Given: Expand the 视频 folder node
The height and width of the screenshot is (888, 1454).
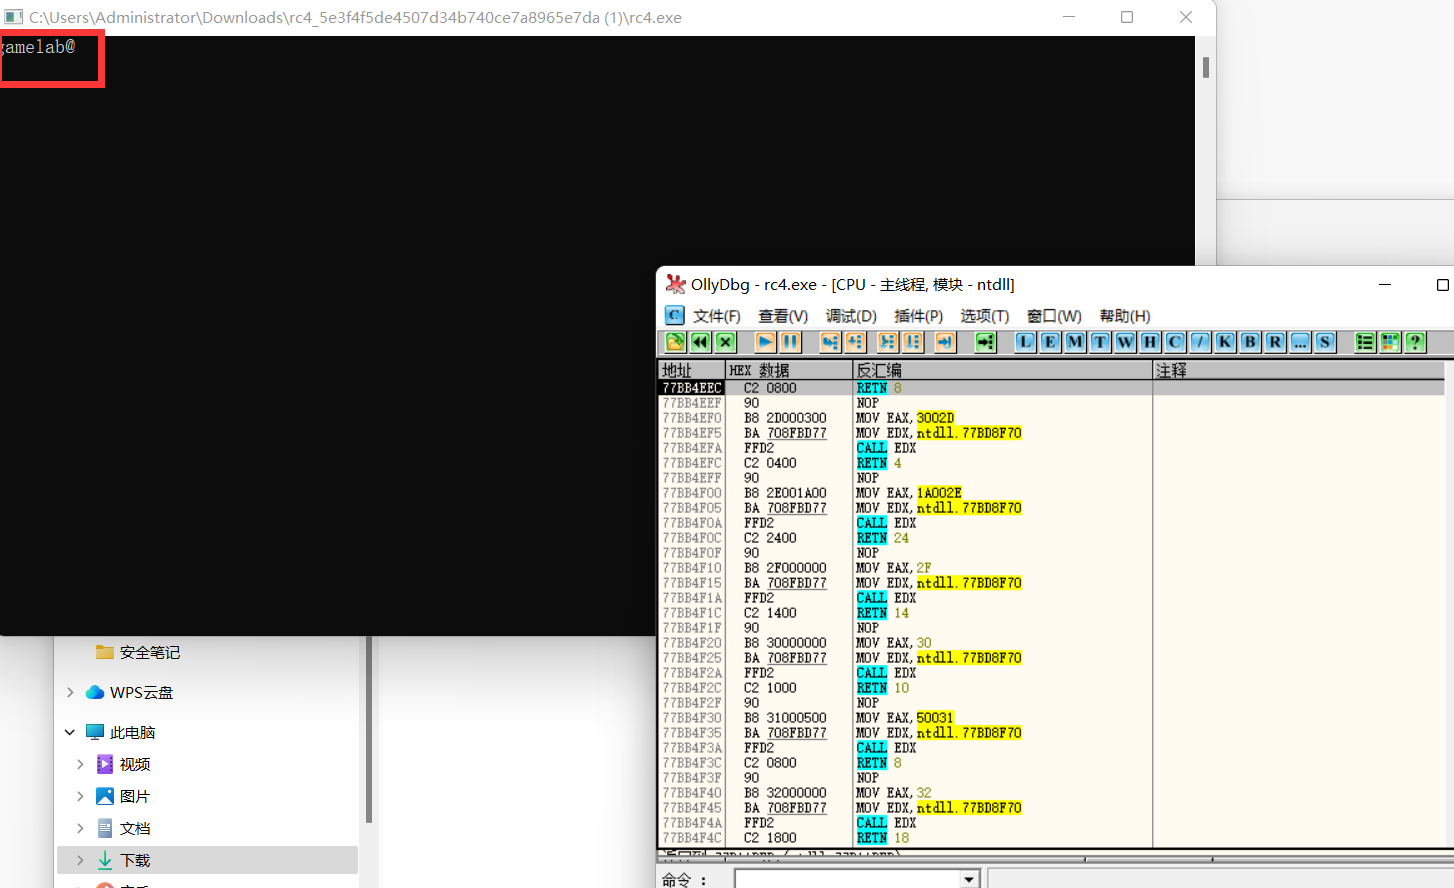Looking at the screenshot, I should coord(80,764).
